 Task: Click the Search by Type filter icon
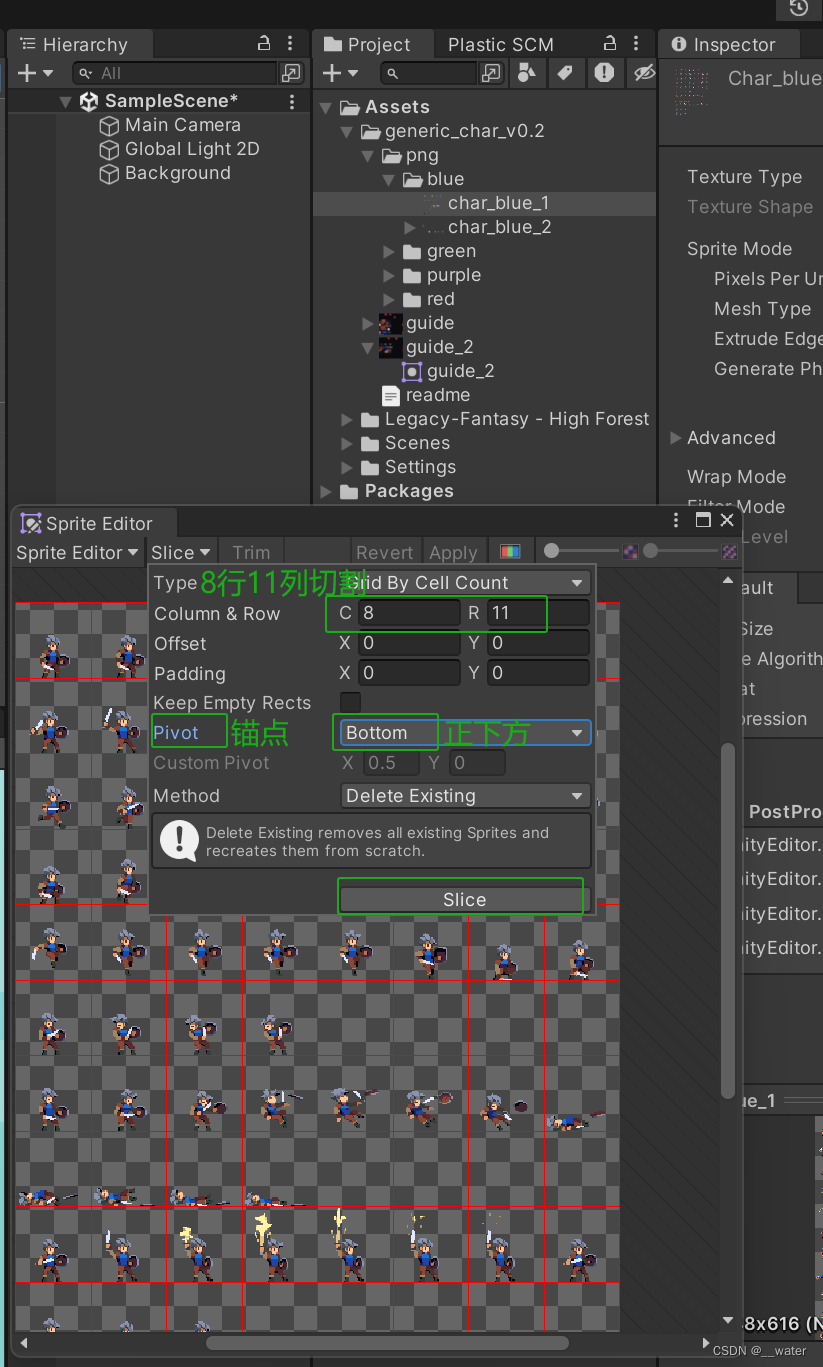pyautogui.click(x=526, y=72)
